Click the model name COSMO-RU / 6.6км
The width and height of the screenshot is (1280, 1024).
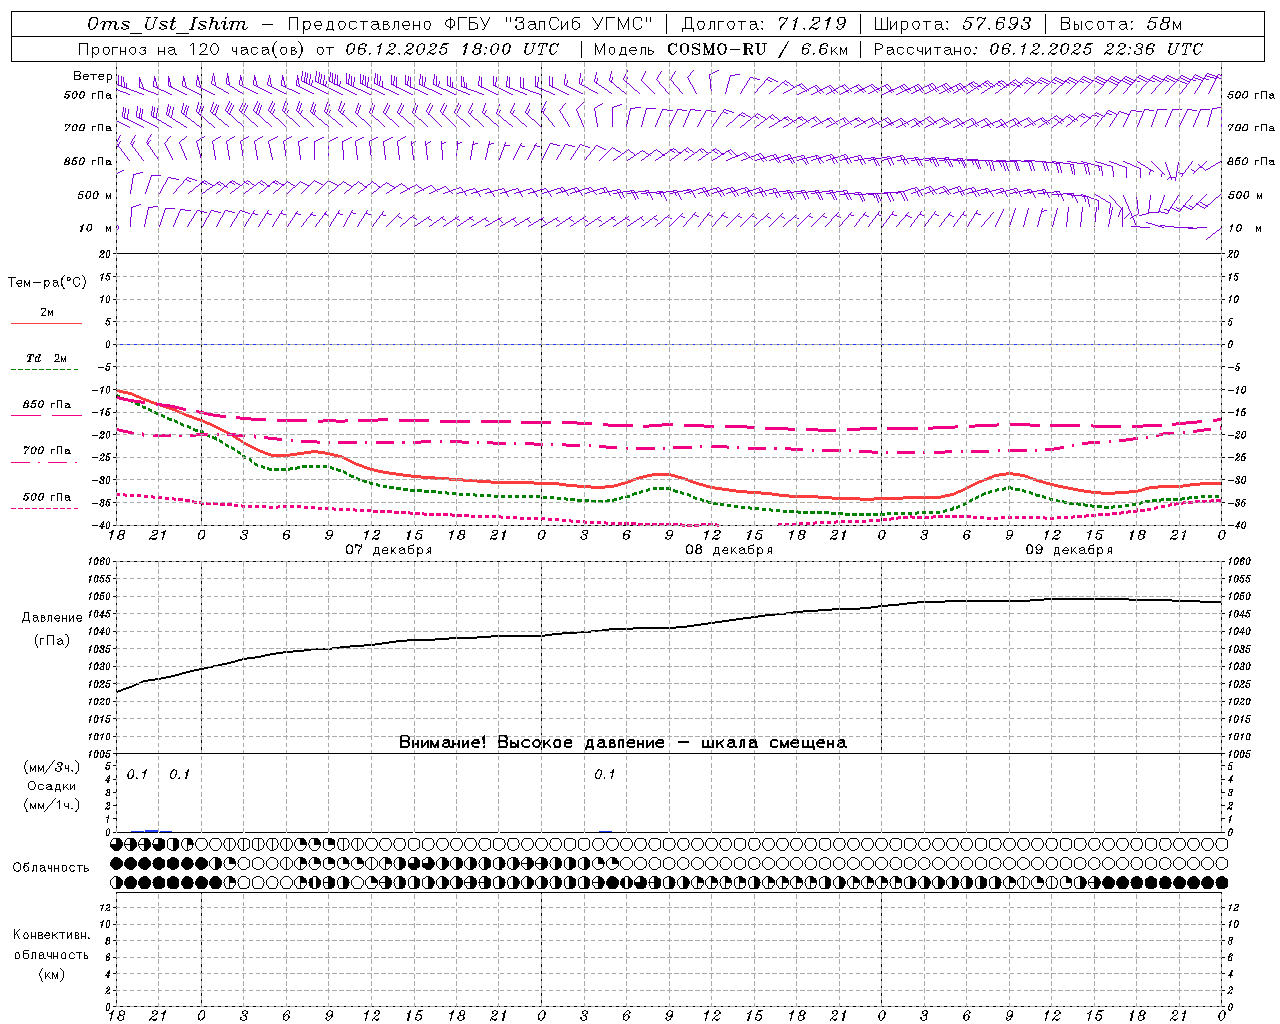(757, 49)
